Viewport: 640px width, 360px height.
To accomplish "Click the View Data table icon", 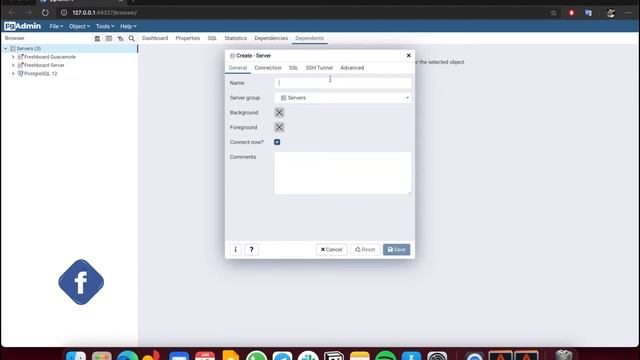I will pyautogui.click(x=109, y=38).
